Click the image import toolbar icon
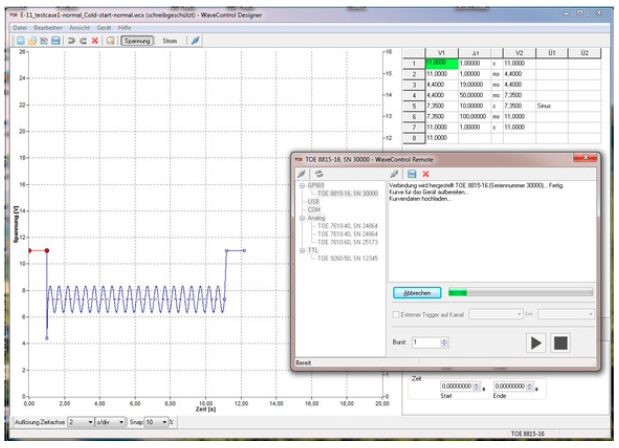 (x=44, y=41)
